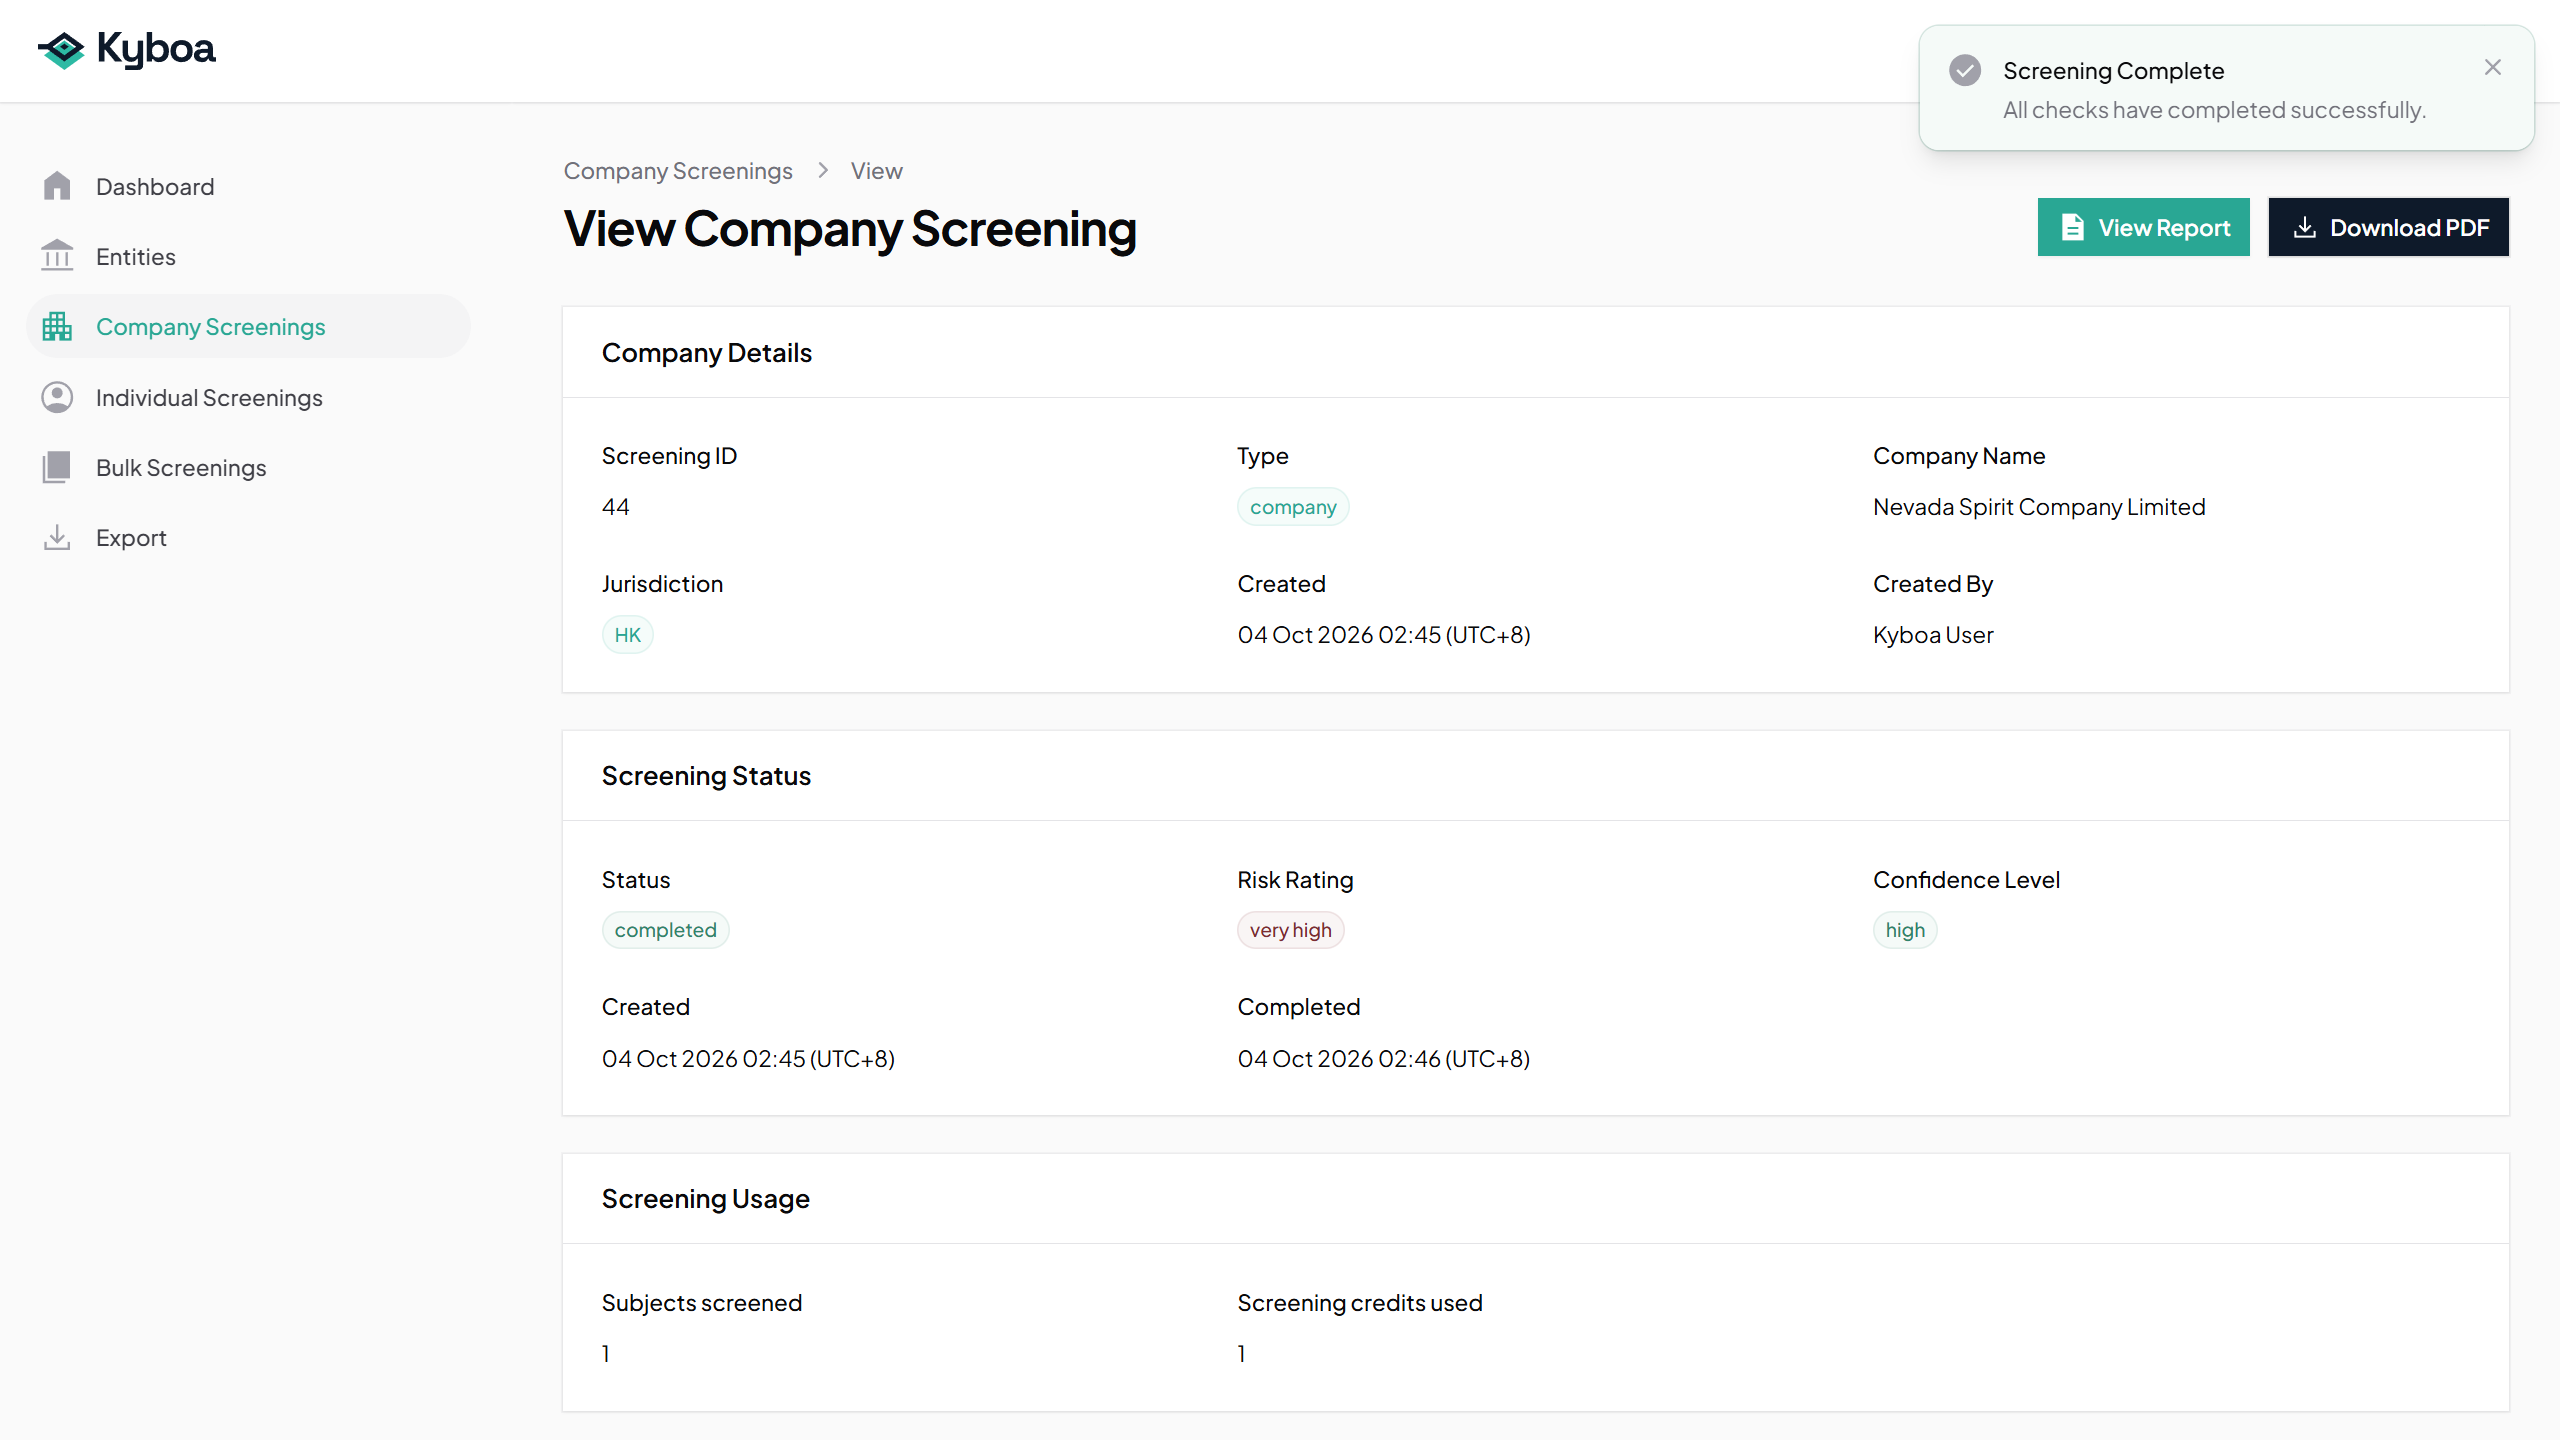The image size is (2560, 1440).
Task: Click the Company Screenings breadcrumb link
Action: (x=678, y=171)
